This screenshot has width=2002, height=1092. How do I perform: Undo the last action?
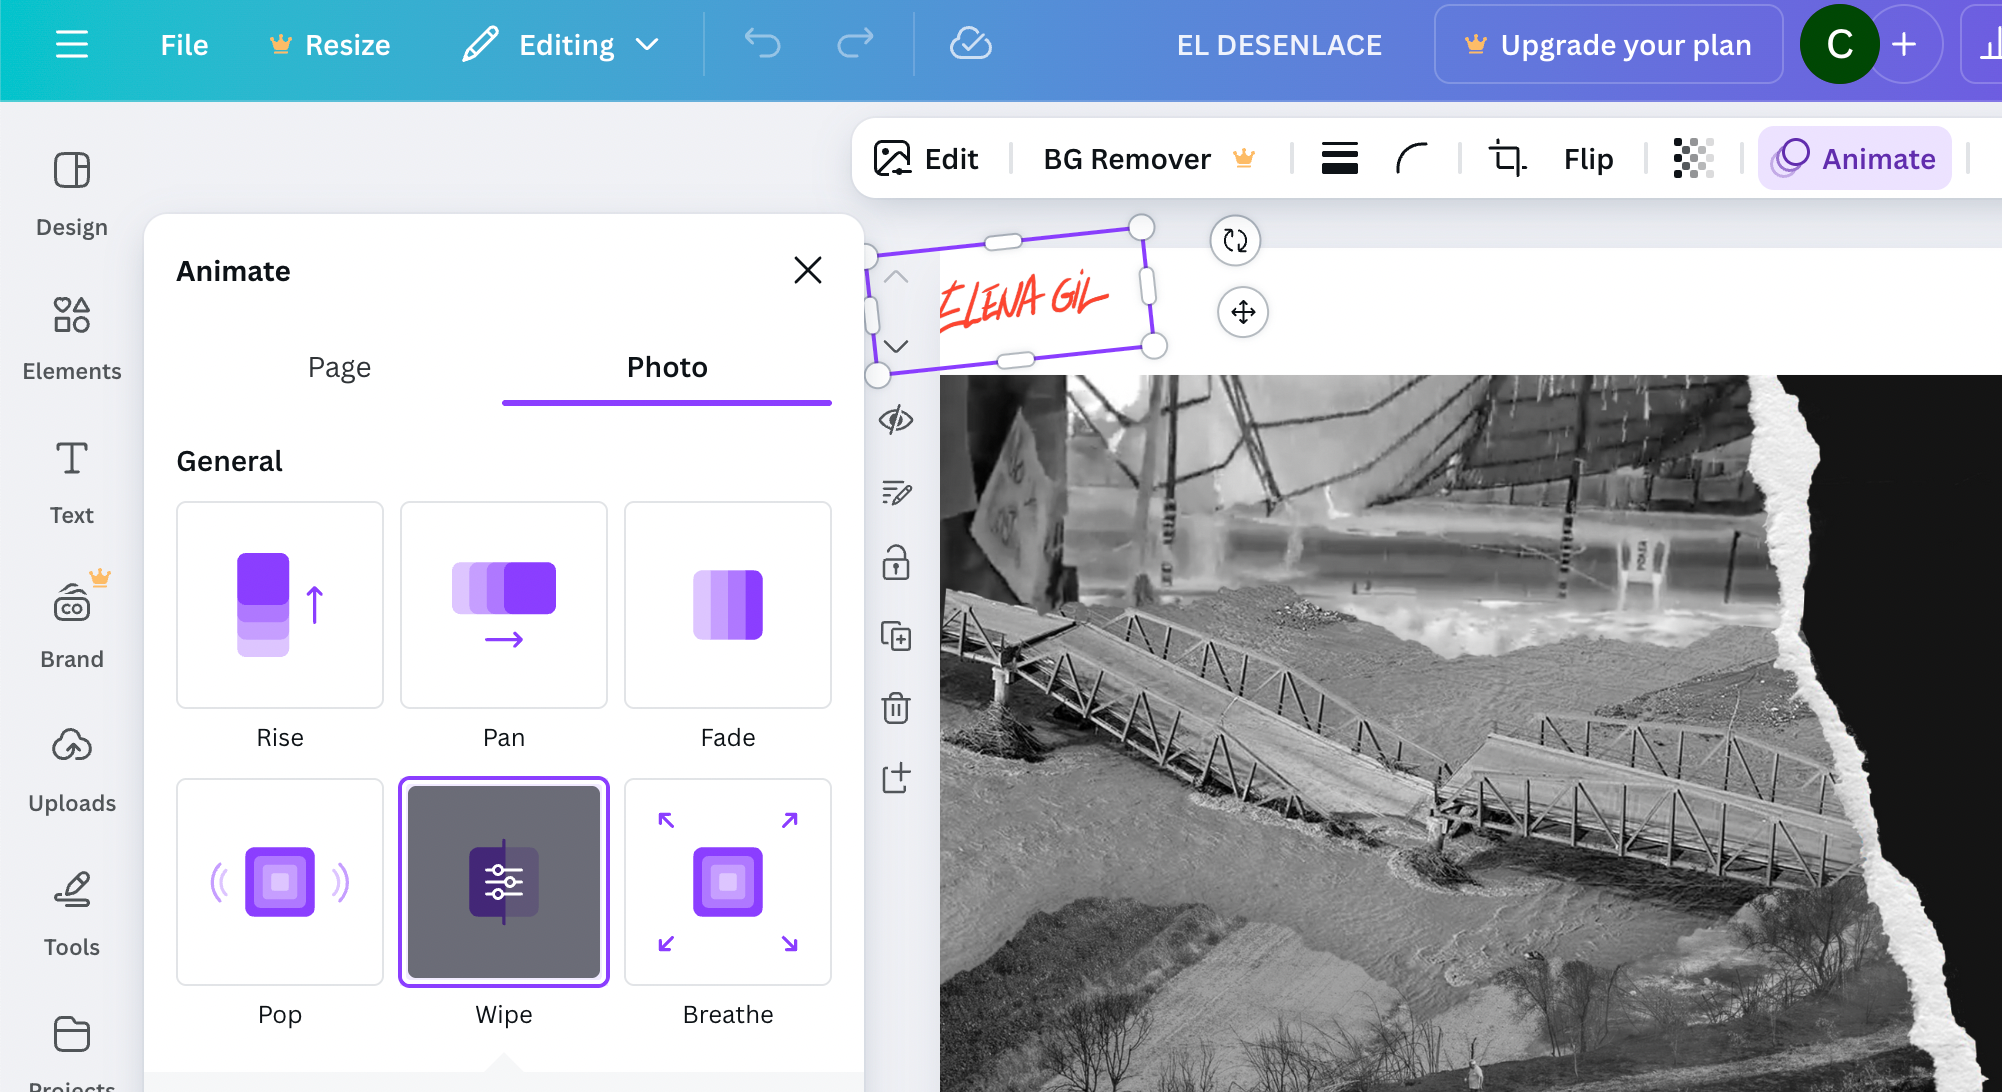(x=762, y=45)
